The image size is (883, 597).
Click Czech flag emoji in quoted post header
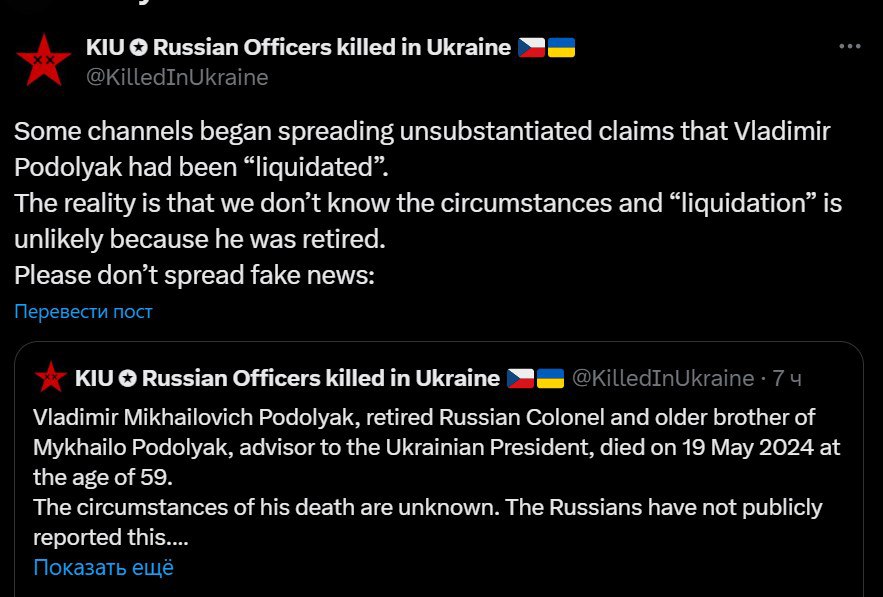click(x=520, y=378)
